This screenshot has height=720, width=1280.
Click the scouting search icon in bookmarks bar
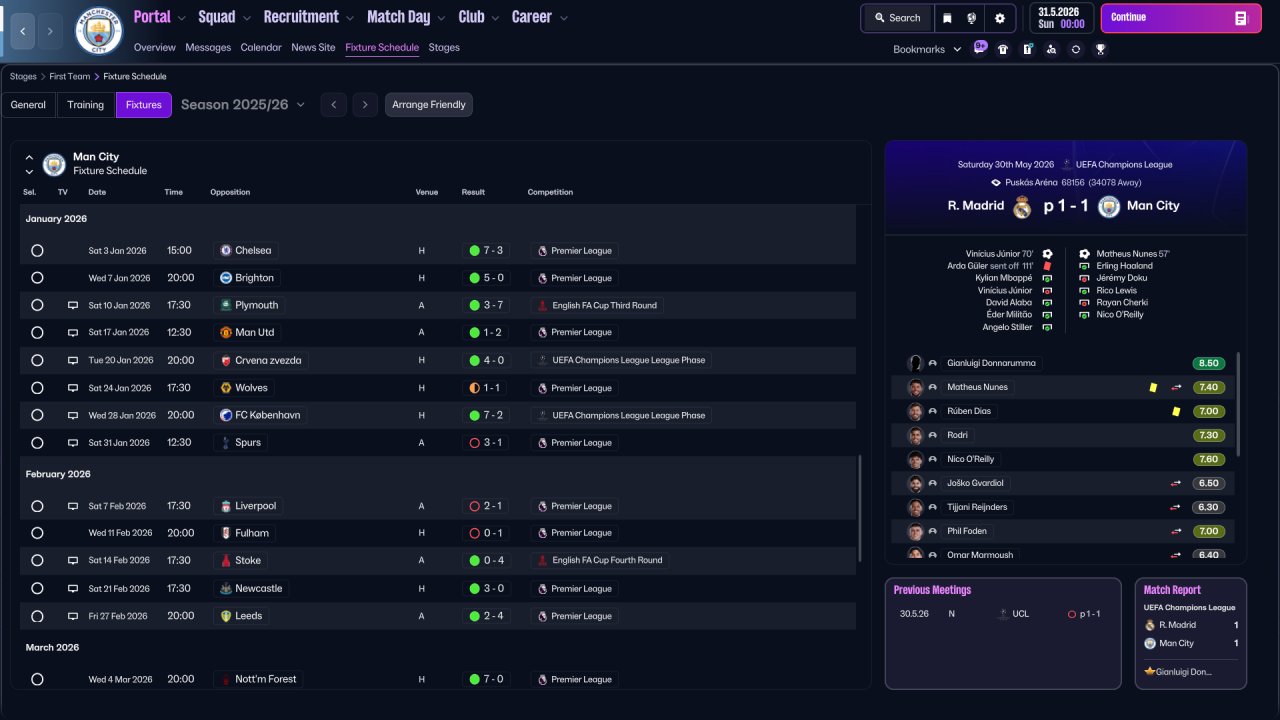(x=1051, y=49)
